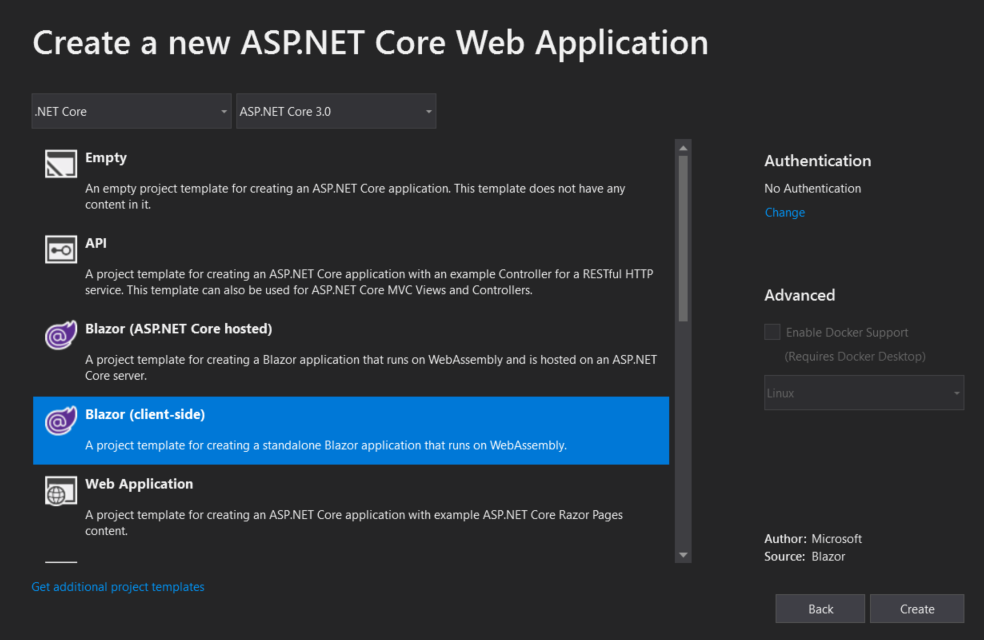
Task: Click the Advanced heading
Action: point(800,296)
